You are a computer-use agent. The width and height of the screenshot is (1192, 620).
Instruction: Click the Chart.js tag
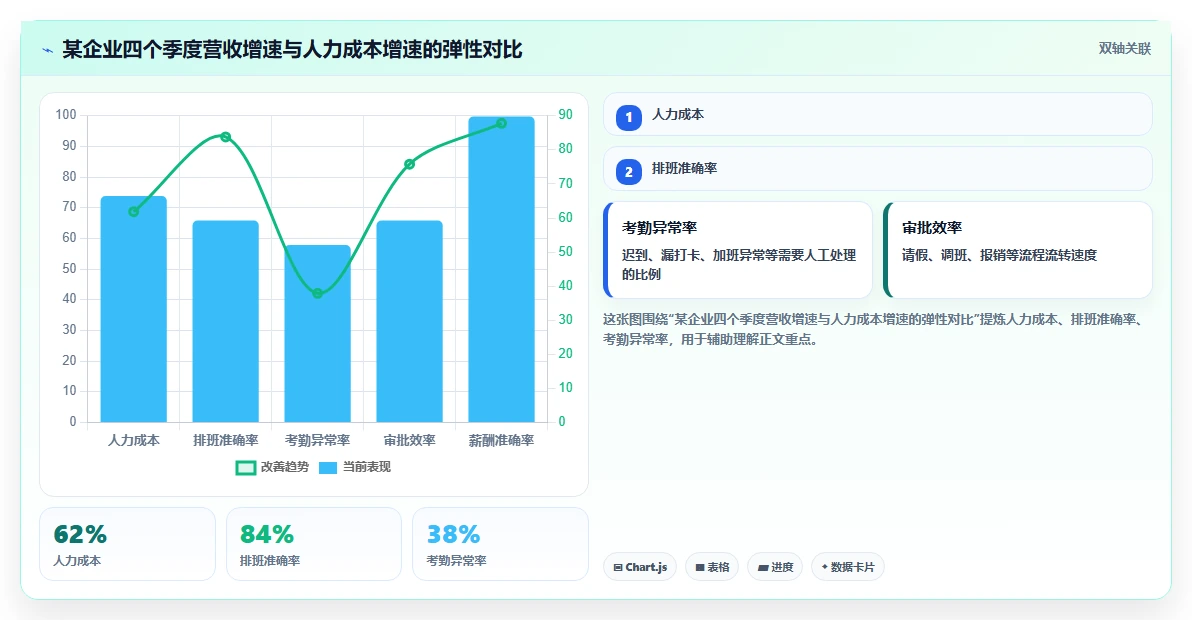click(640, 567)
